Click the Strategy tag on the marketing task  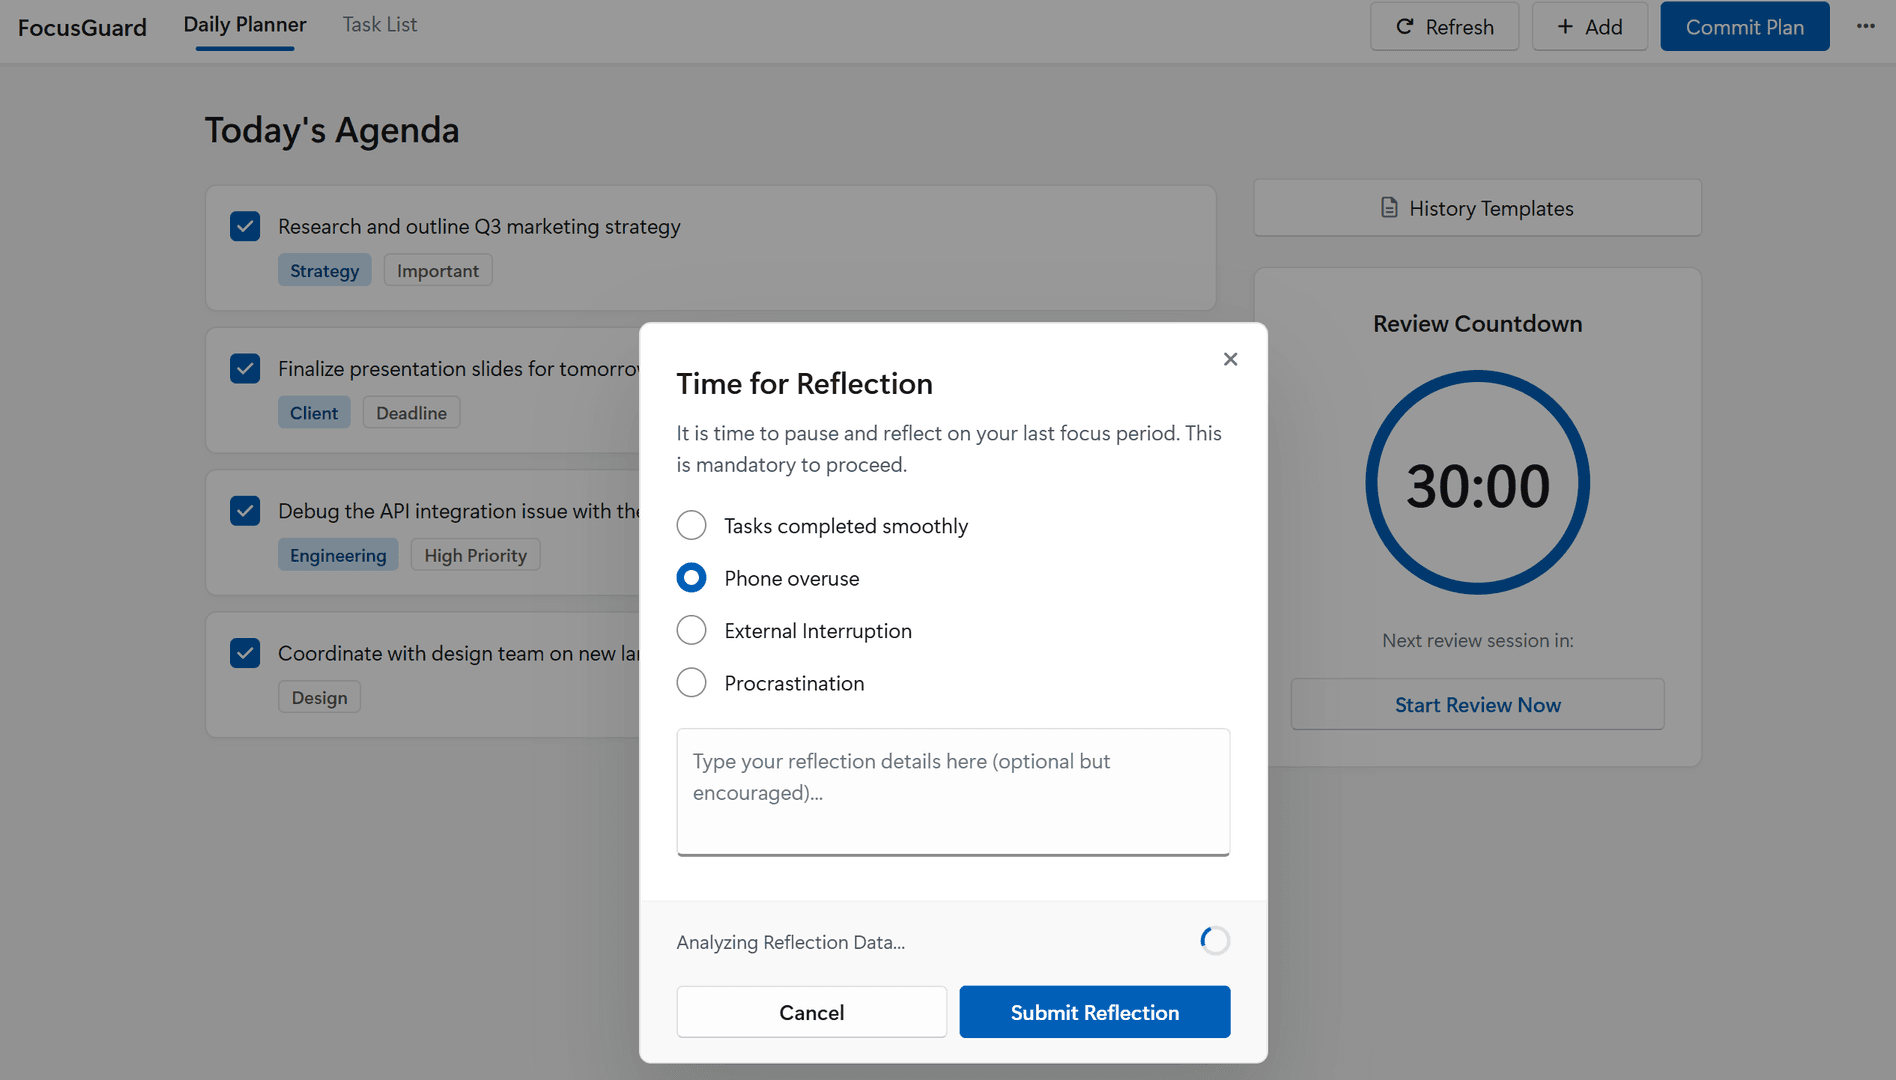click(x=324, y=270)
